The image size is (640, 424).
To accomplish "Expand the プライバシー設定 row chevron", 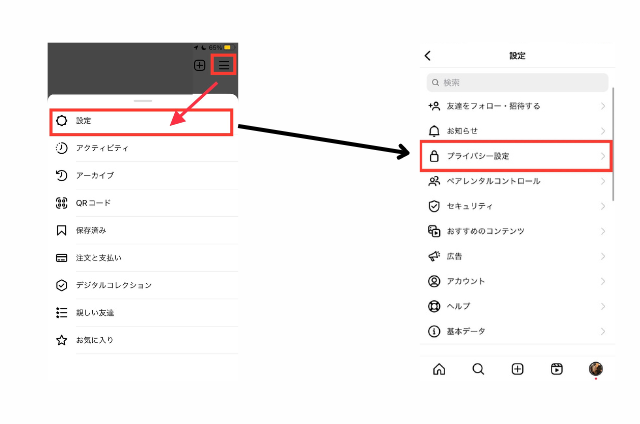I will (602, 156).
